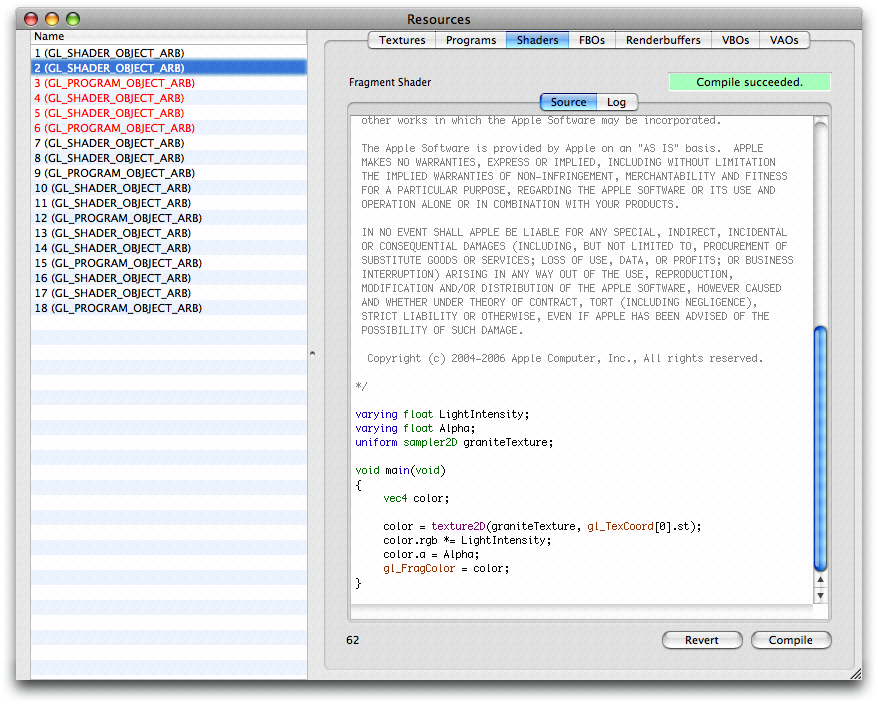Open the FBOs tab

click(591, 40)
